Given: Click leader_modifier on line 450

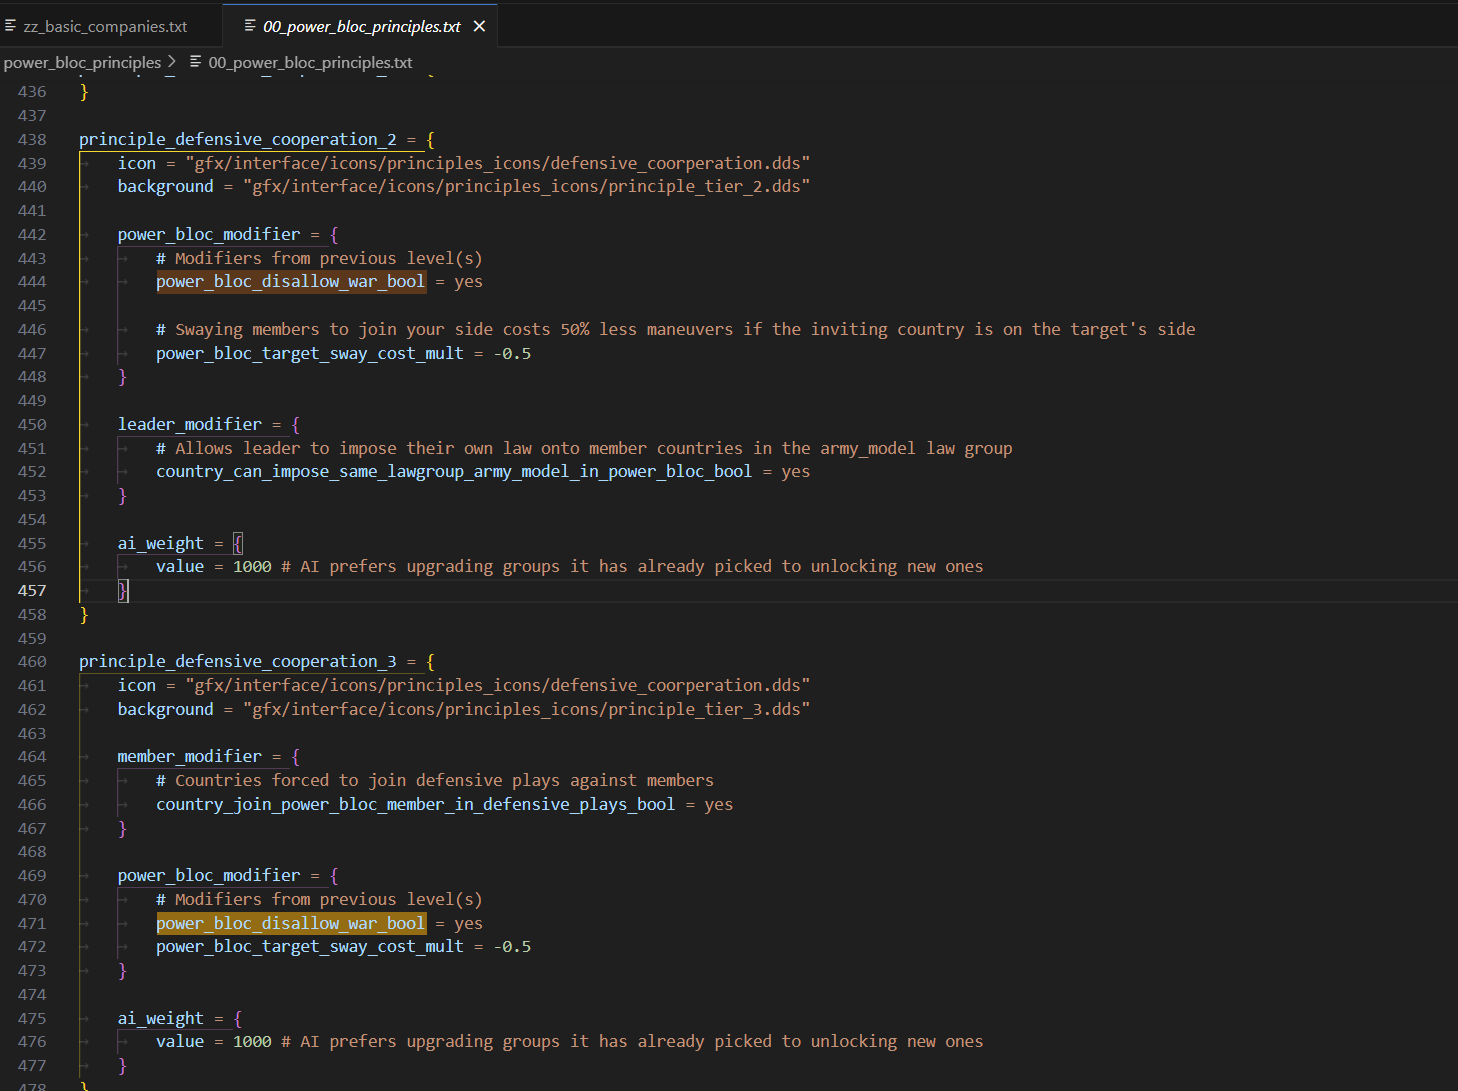Looking at the screenshot, I should pos(190,424).
